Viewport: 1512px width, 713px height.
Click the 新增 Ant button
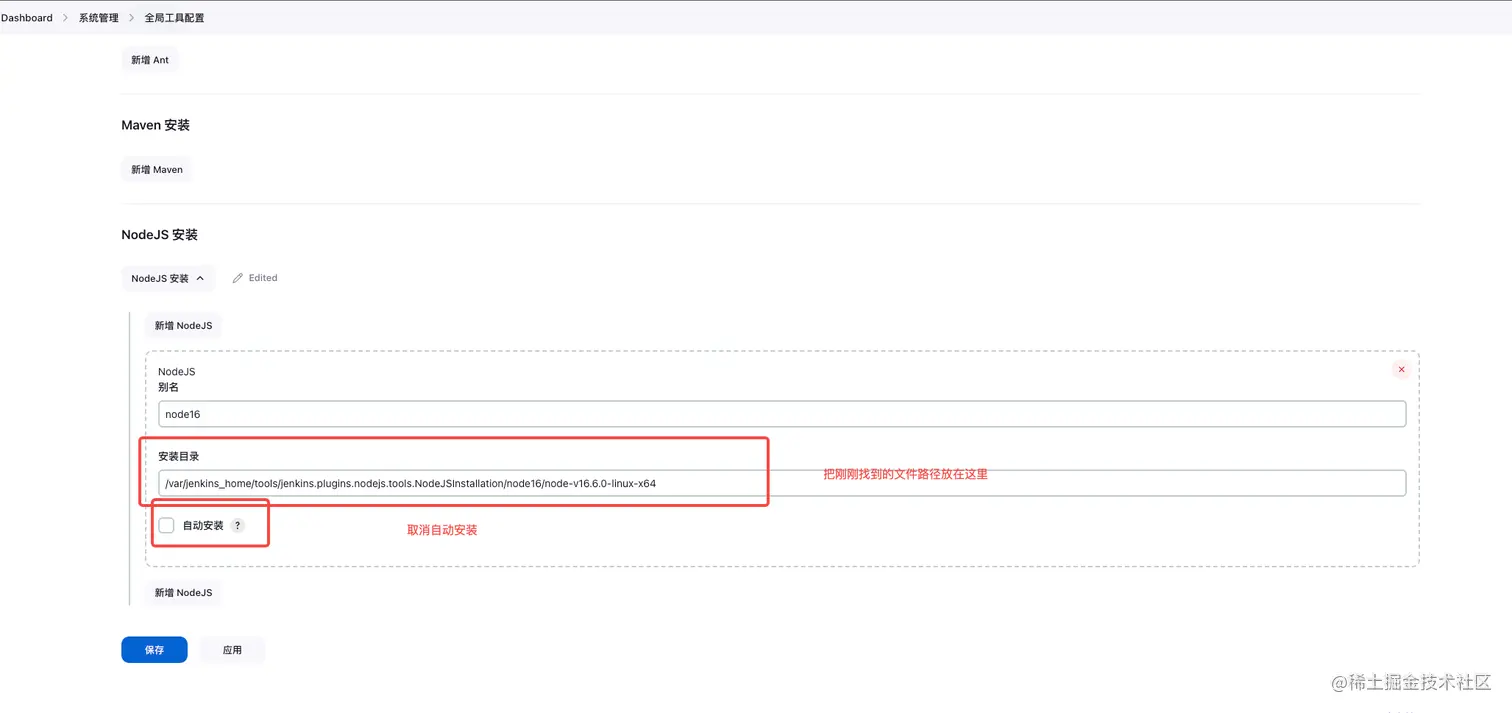coord(150,60)
